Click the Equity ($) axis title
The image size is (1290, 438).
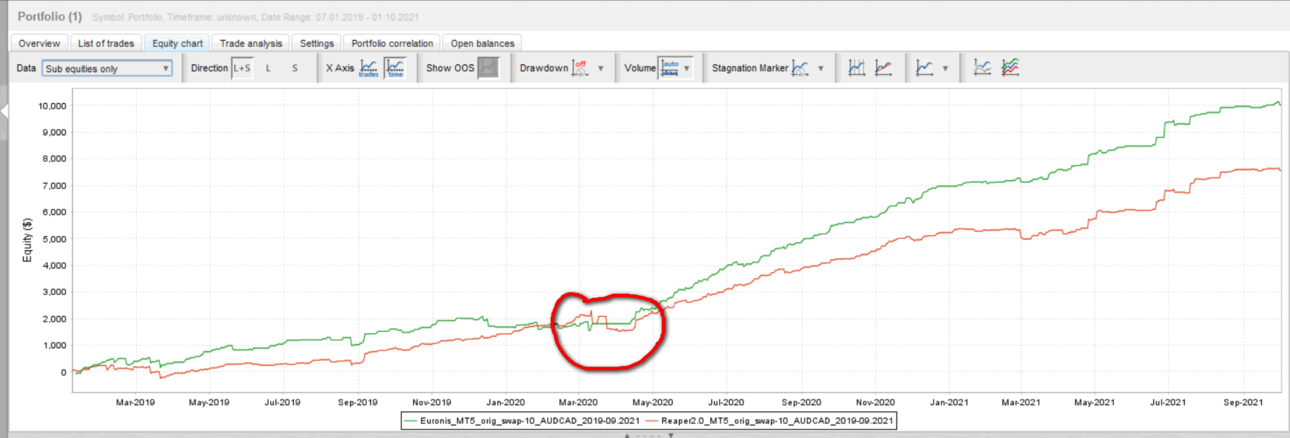(x=27, y=242)
